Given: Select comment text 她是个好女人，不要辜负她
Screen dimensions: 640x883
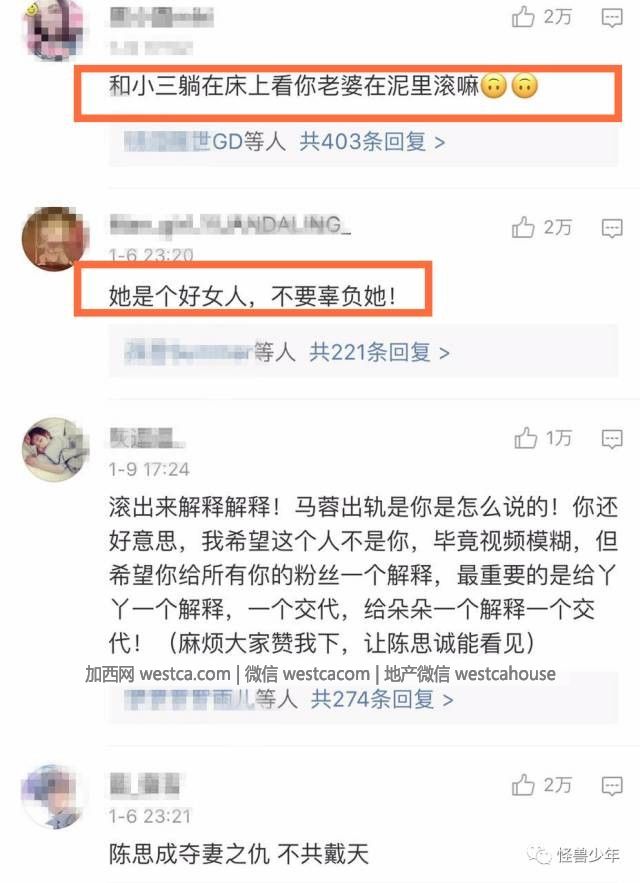Looking at the screenshot, I should point(252,296).
